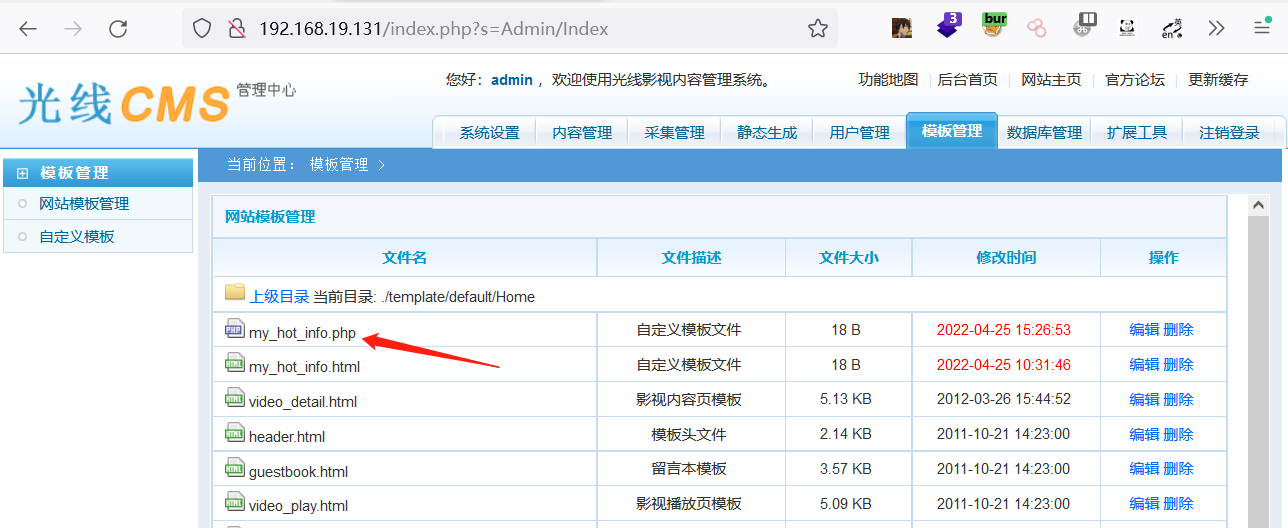Go to 上级目录 parent directory
Viewport: 1288px width, 528px height.
click(279, 296)
